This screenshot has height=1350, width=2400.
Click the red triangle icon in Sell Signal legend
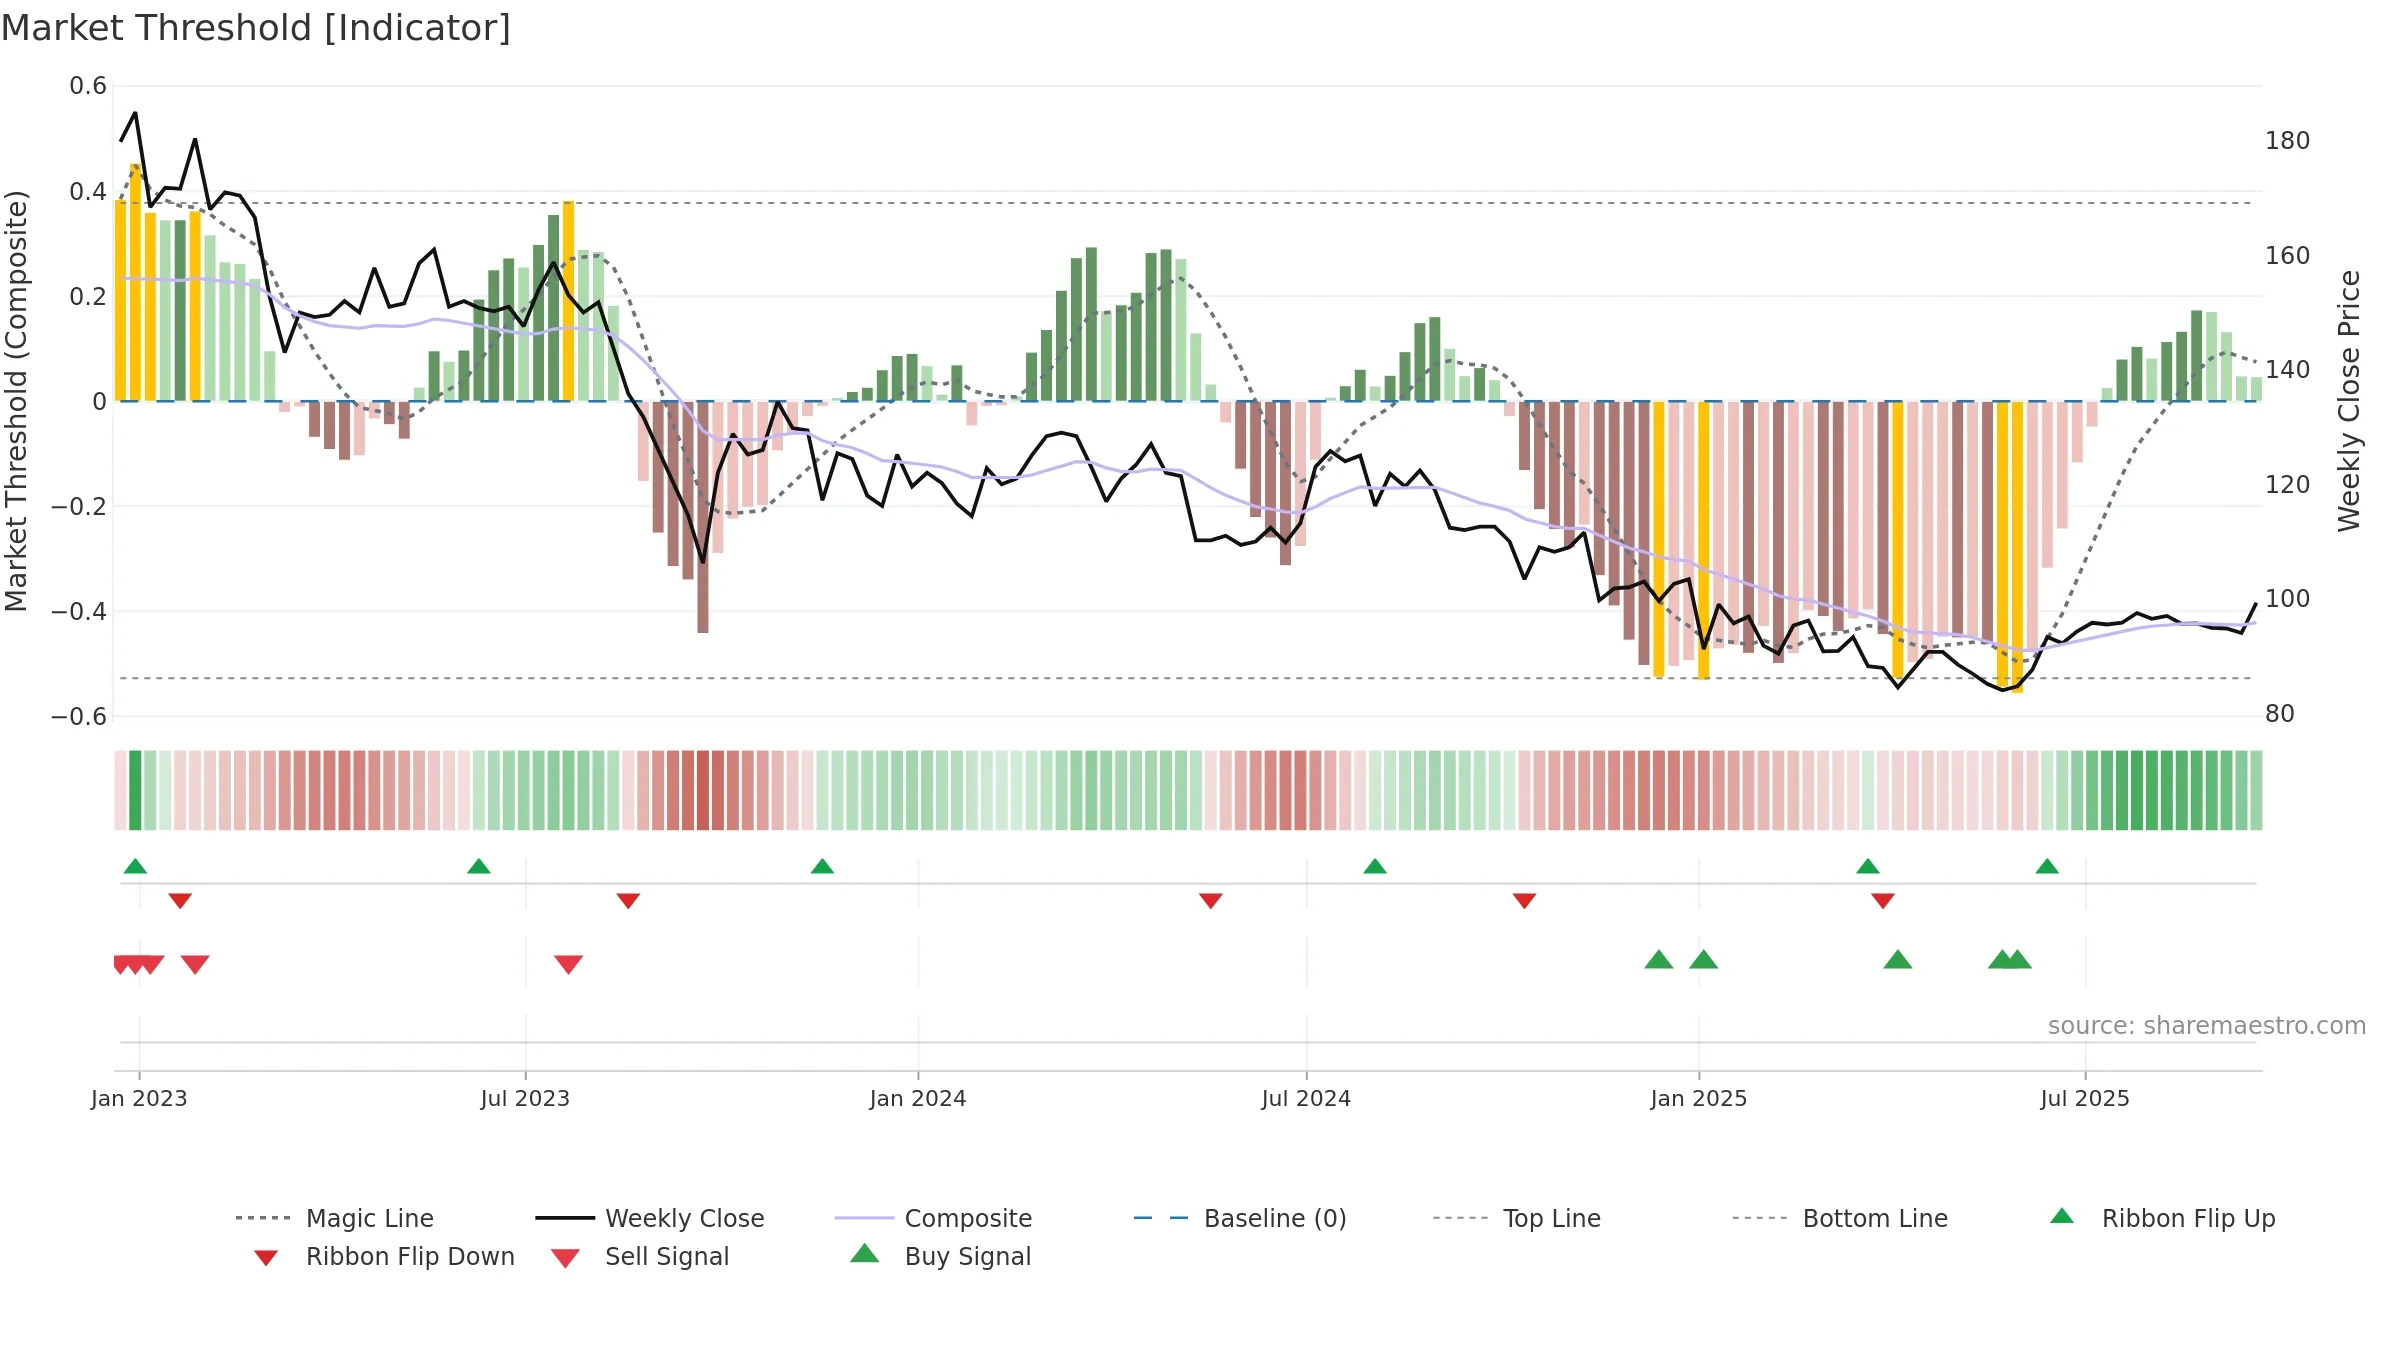coord(565,1258)
